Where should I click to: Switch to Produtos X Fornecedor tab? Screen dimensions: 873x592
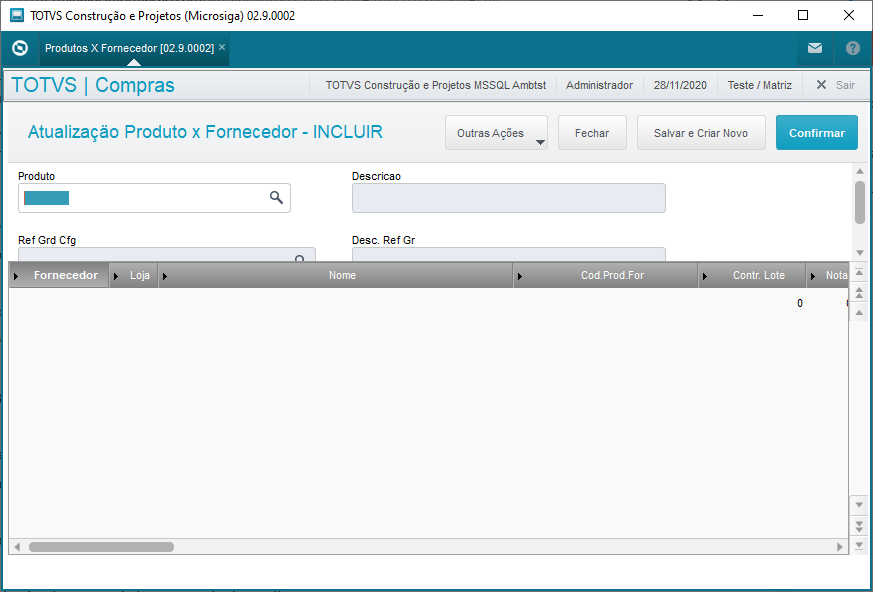[129, 48]
